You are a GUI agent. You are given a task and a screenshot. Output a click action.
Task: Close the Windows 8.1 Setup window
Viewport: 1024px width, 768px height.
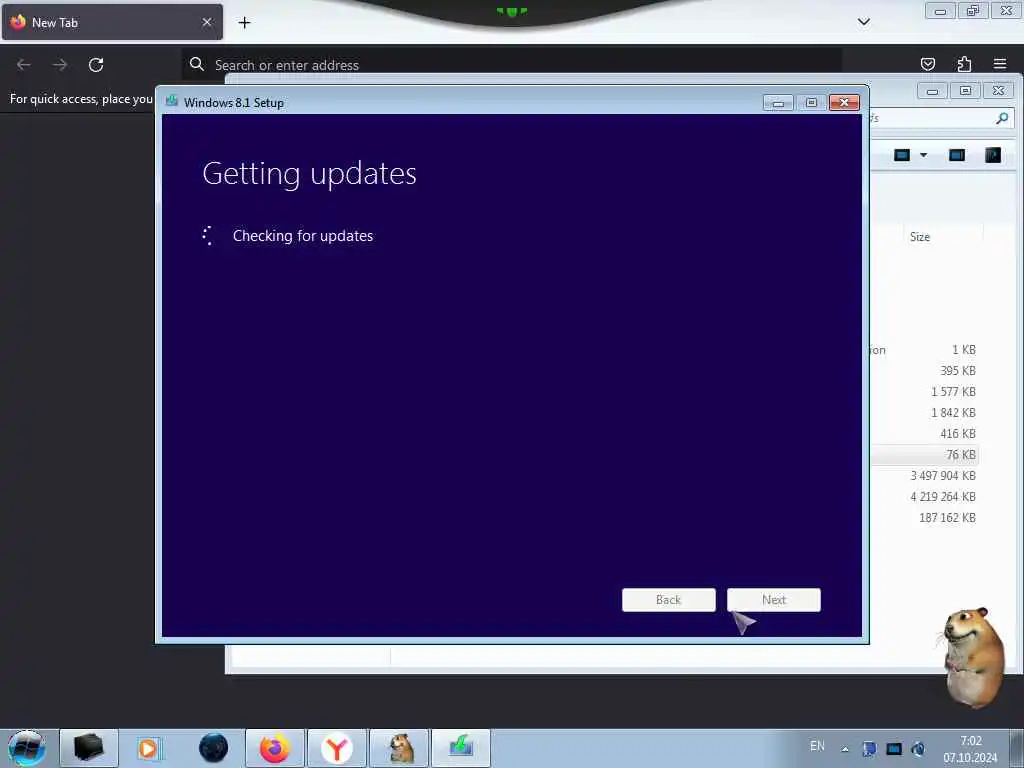click(844, 103)
